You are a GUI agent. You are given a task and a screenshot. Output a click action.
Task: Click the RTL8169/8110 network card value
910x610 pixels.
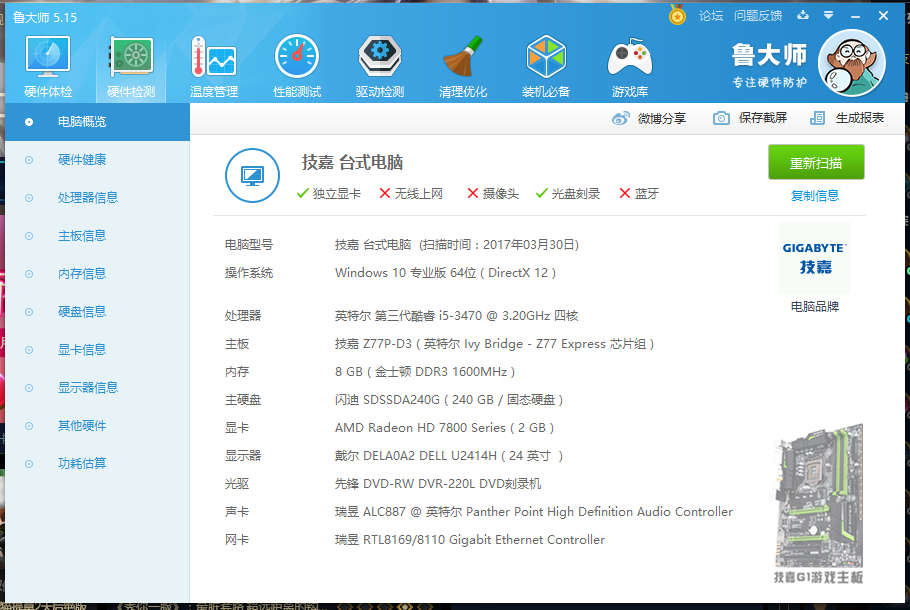(470, 540)
